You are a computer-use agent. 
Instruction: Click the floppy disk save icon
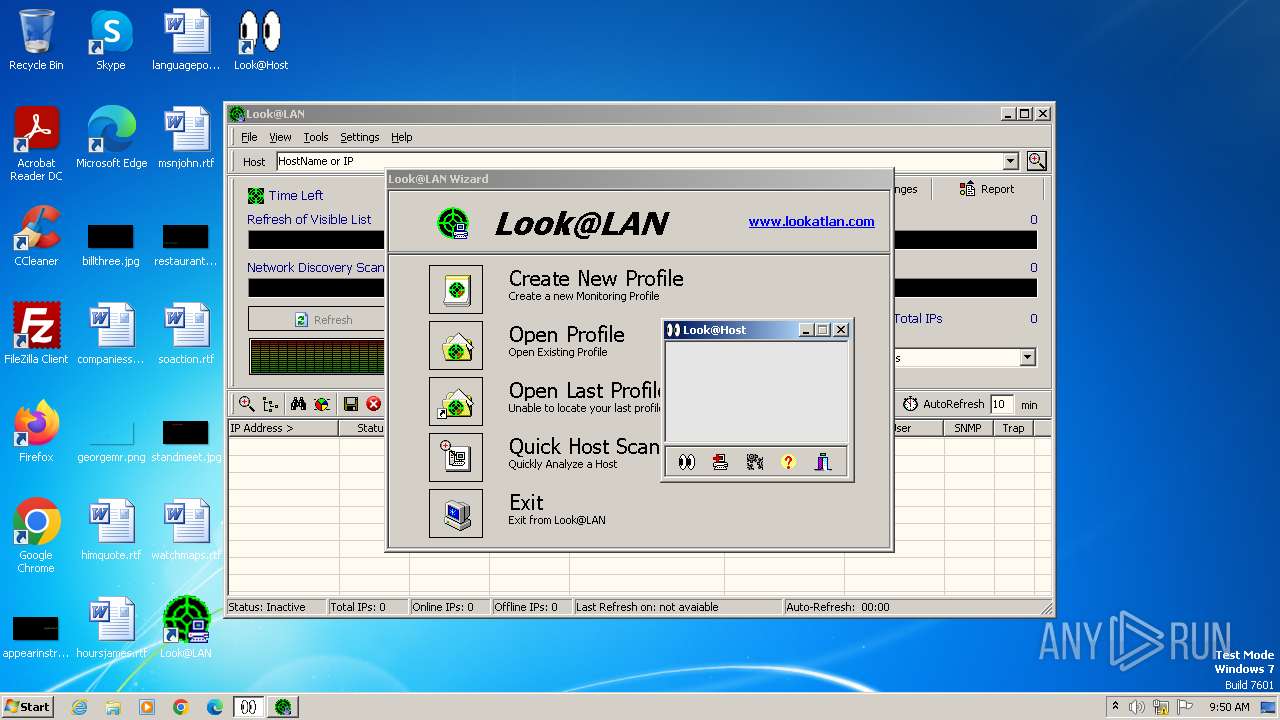click(351, 404)
